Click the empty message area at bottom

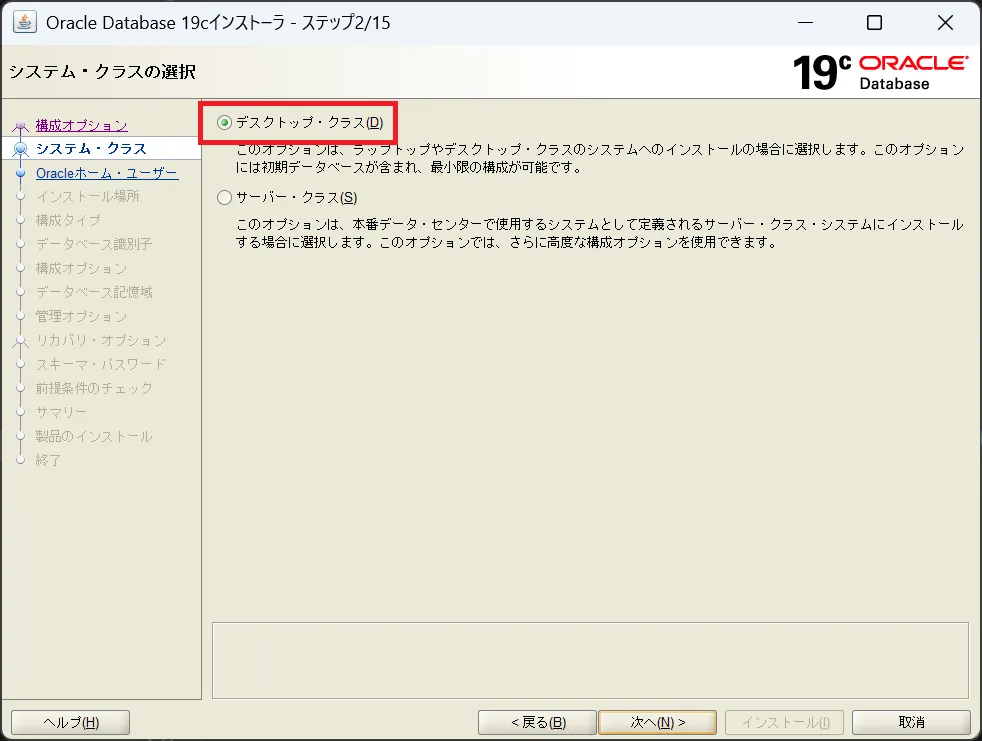tap(590, 660)
